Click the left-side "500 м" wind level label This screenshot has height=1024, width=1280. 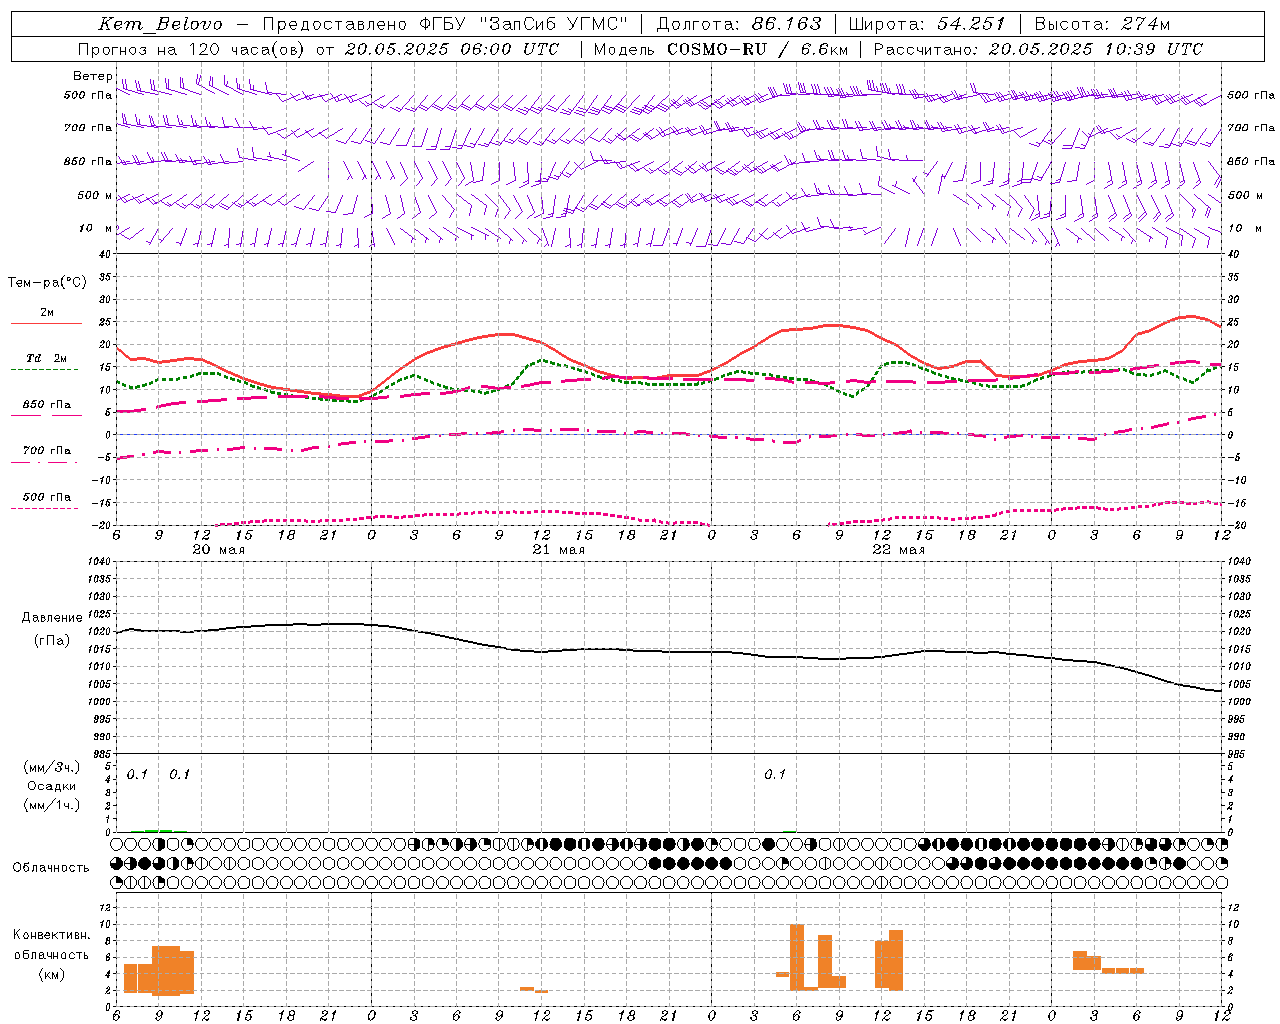(x=95, y=195)
